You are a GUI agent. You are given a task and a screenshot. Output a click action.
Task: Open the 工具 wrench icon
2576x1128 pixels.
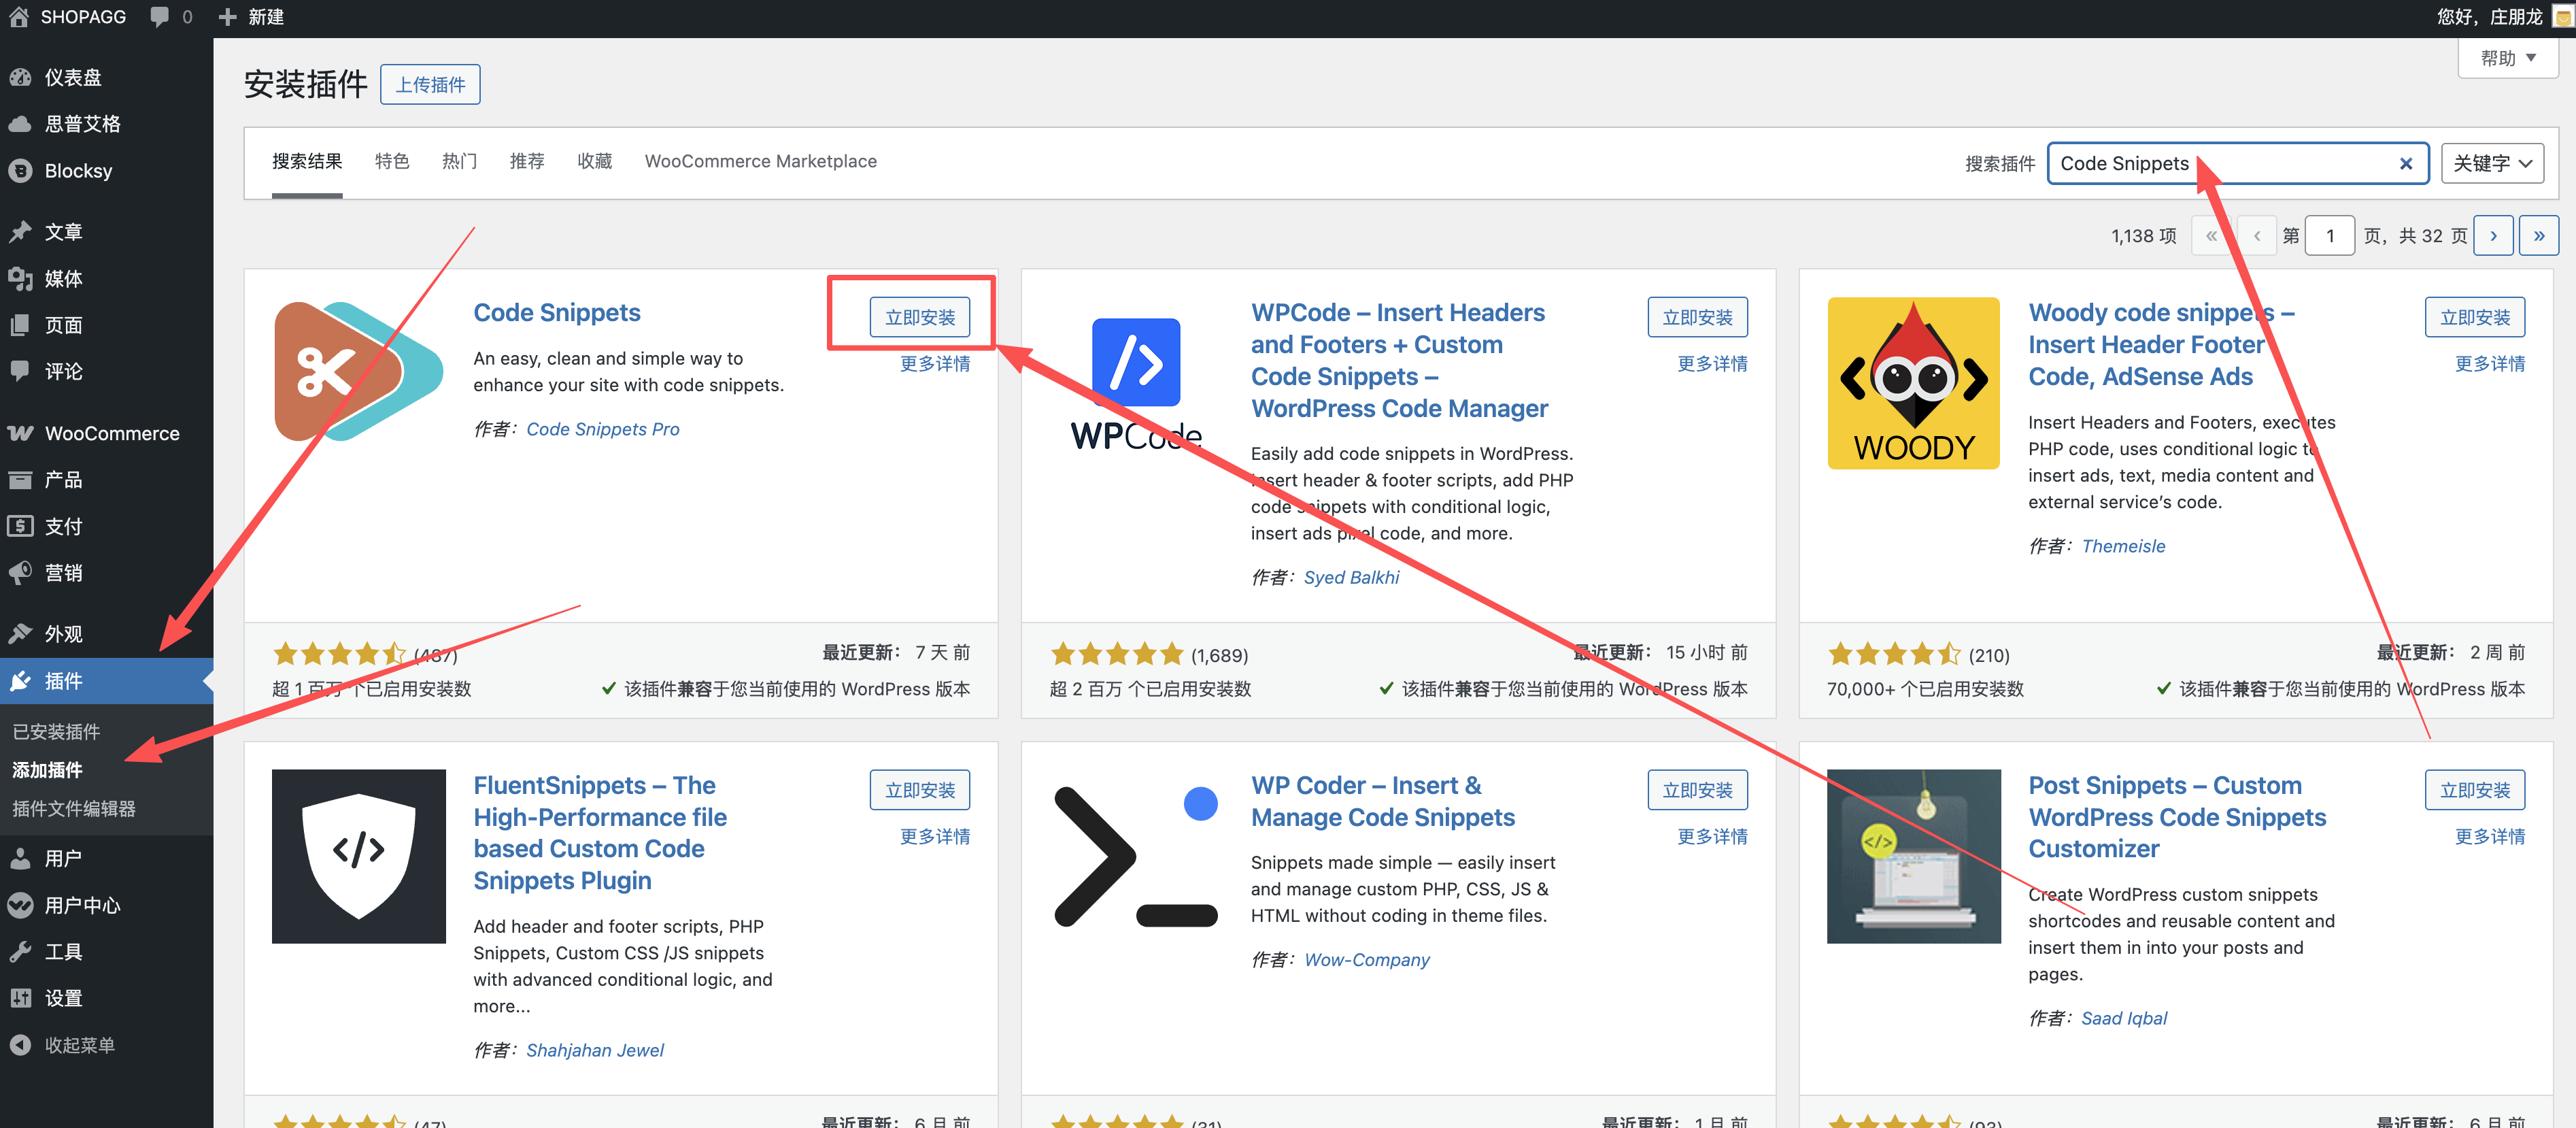click(x=20, y=951)
